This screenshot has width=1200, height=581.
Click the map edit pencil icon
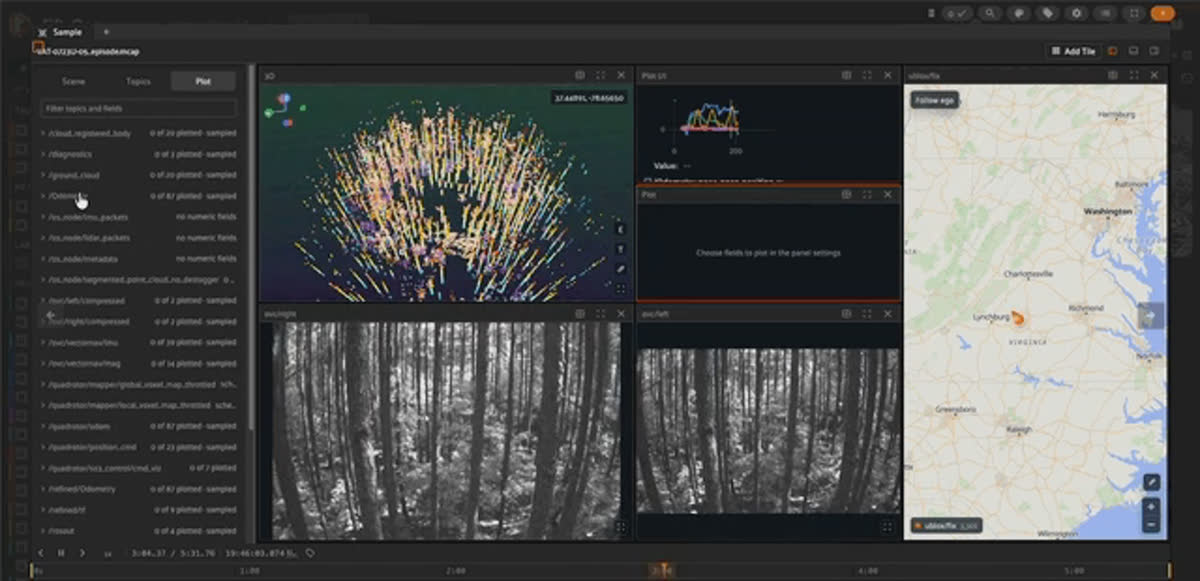[x=1151, y=482]
